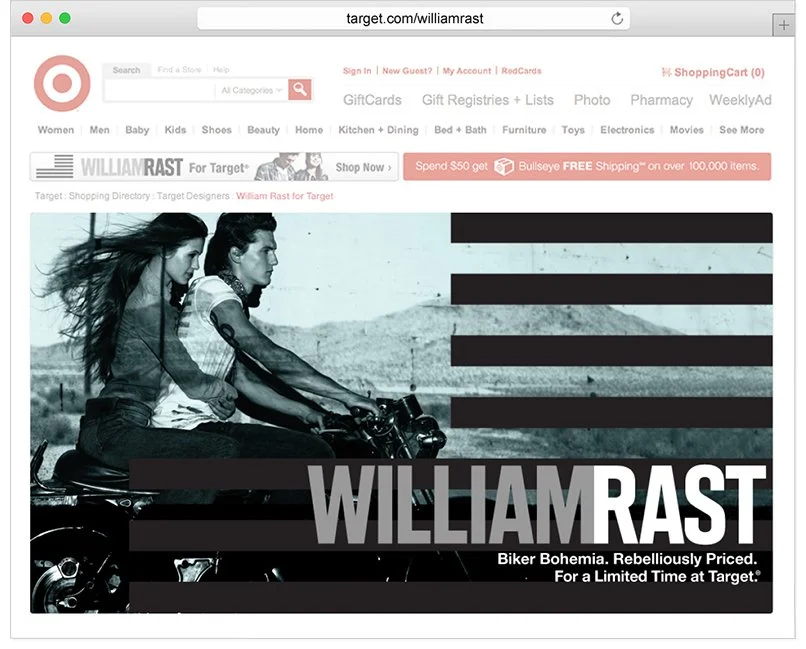806x649 pixels.
Task: Click 'For a Limited Time at Target' text
Action: pos(657,577)
